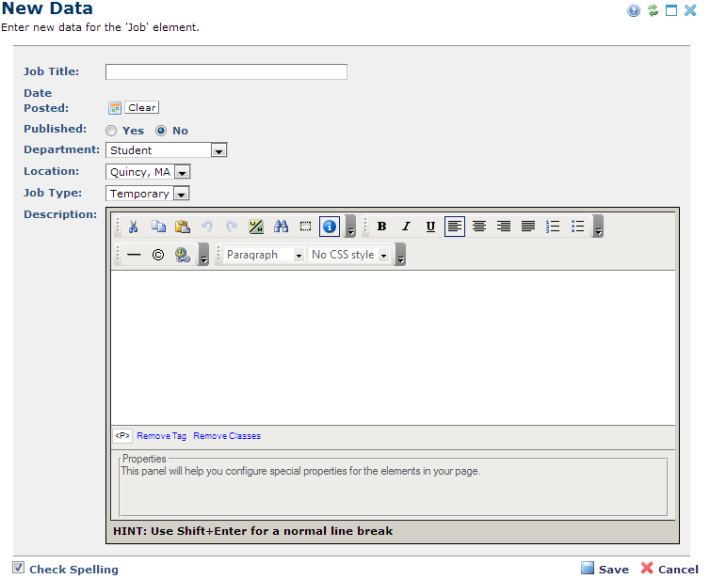The width and height of the screenshot is (710, 579).
Task: Click into the Job Title field
Action: coord(226,72)
